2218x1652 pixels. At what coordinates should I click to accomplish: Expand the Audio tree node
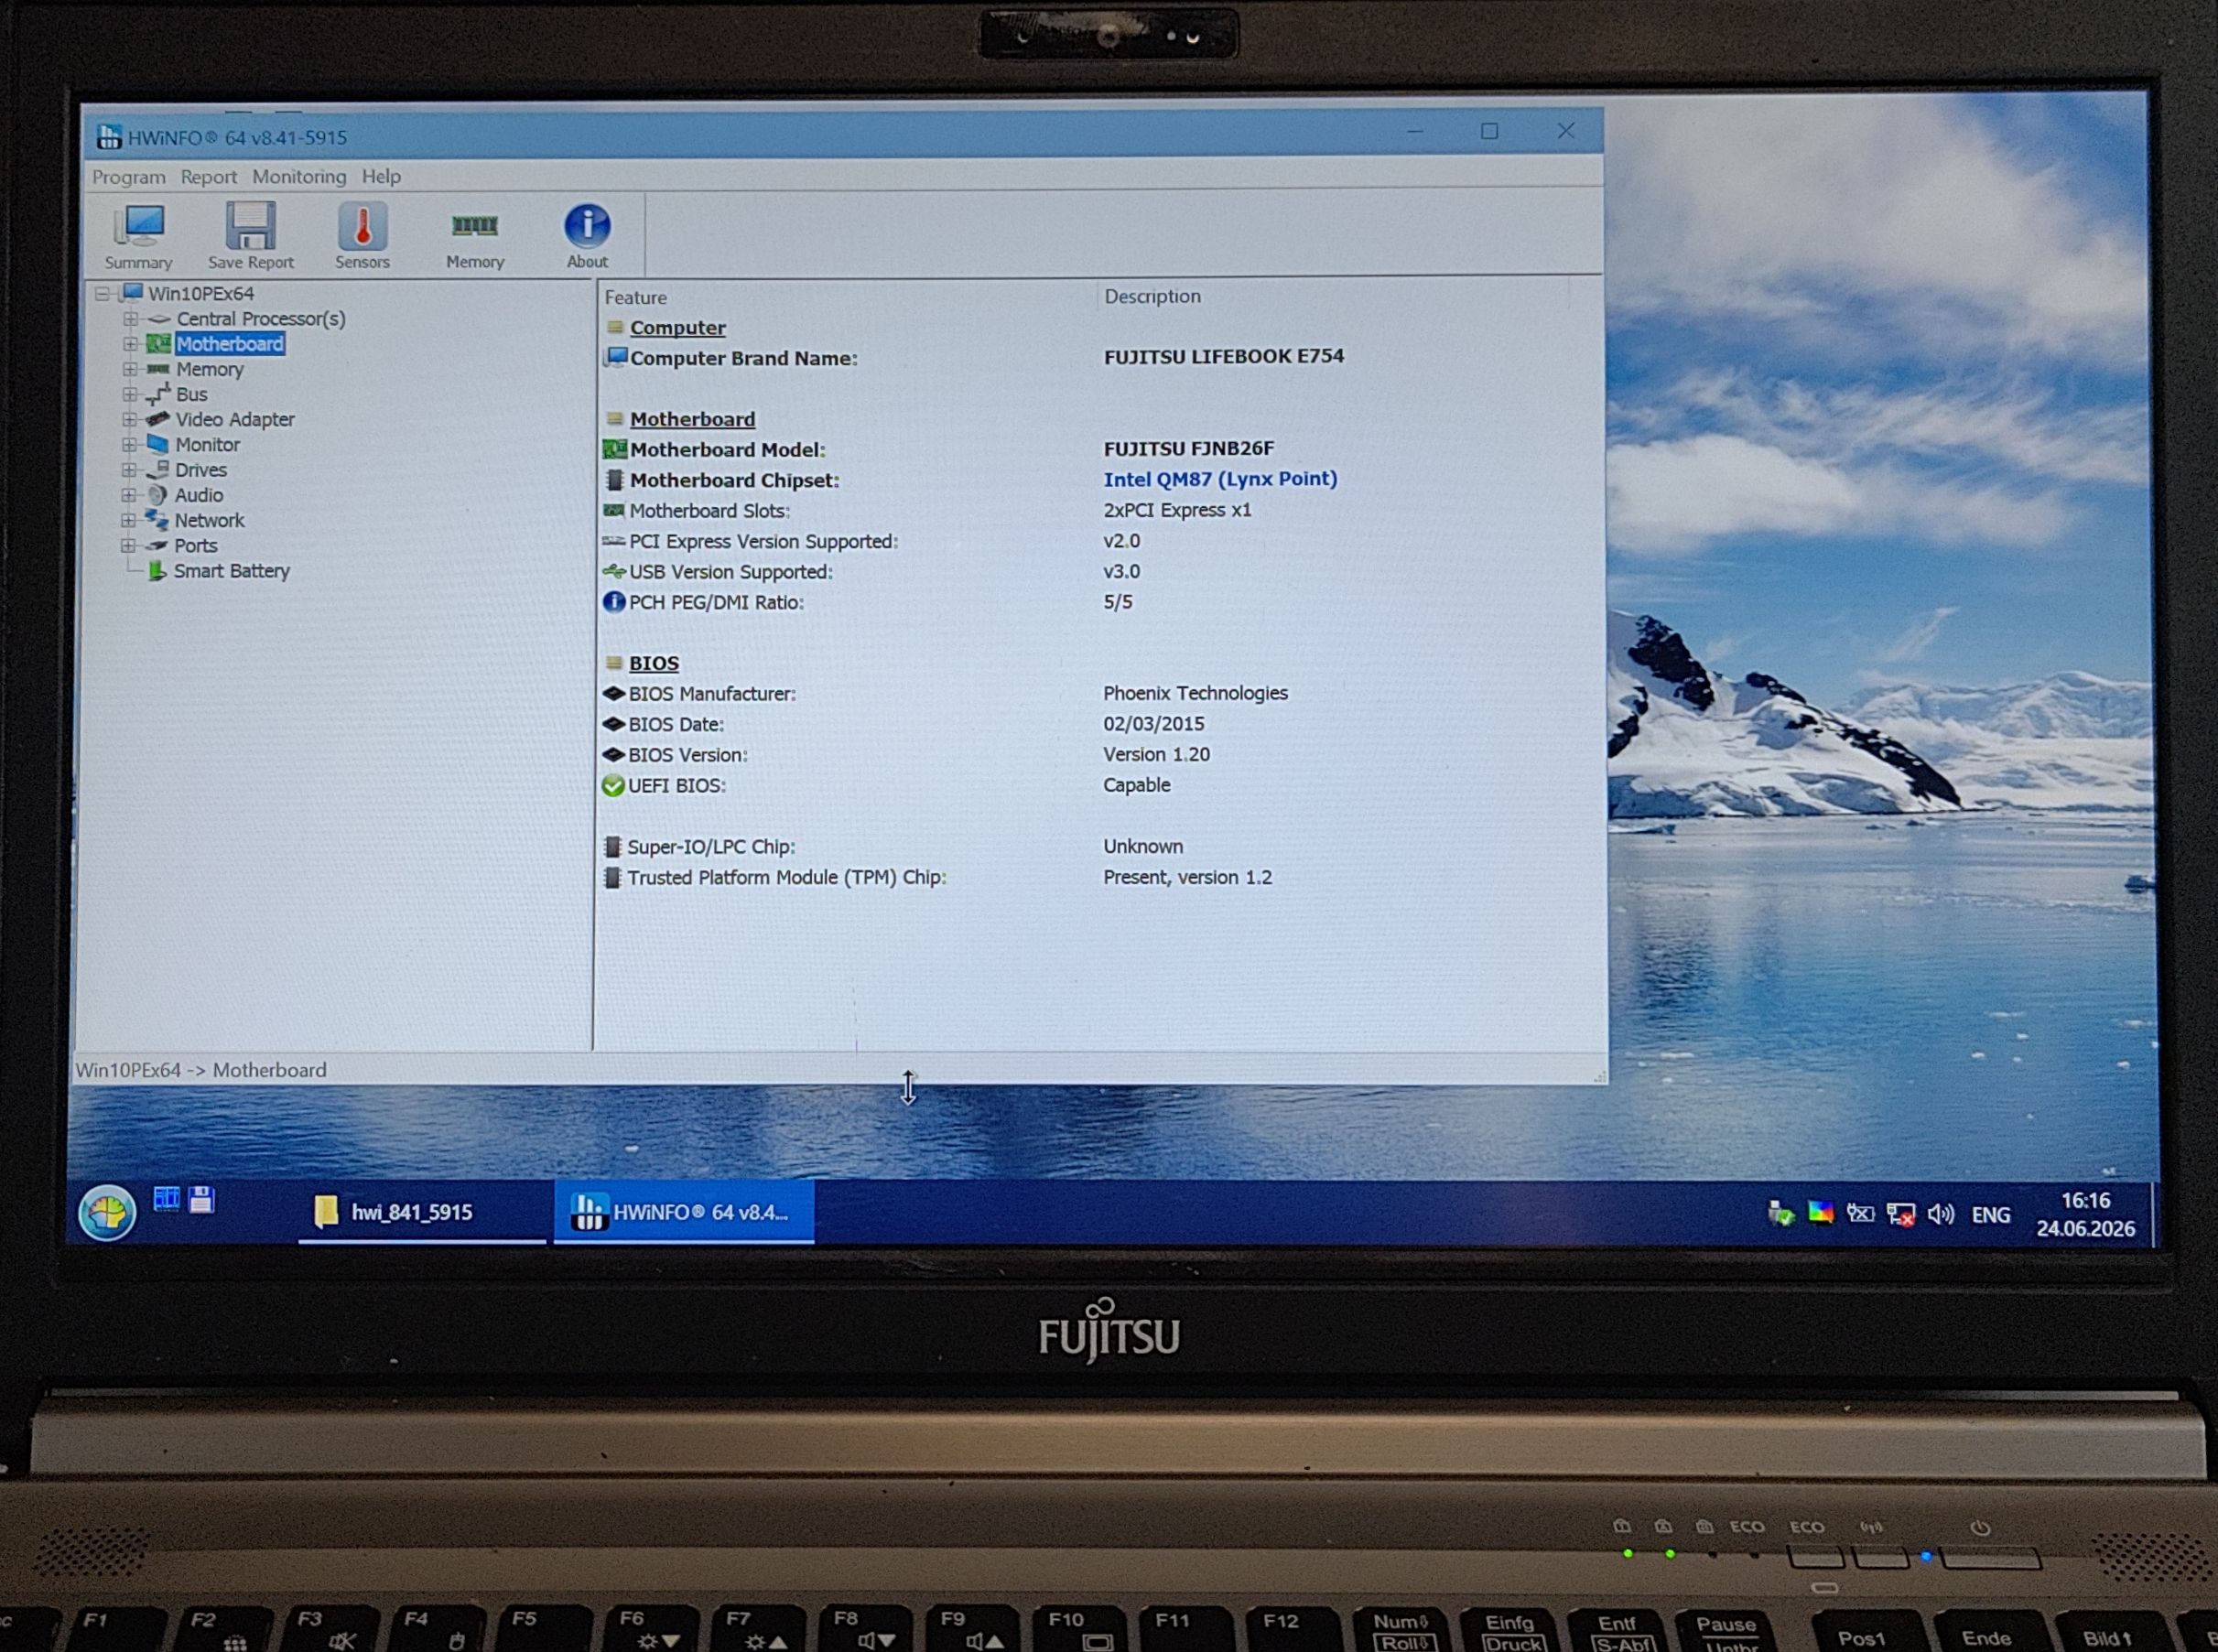point(129,495)
